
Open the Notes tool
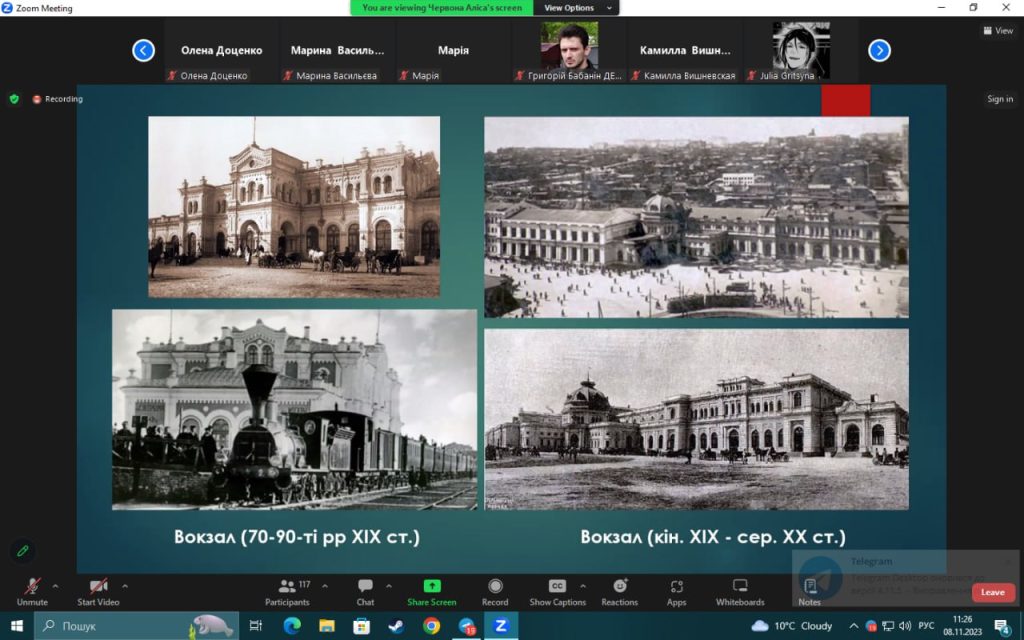(809, 591)
